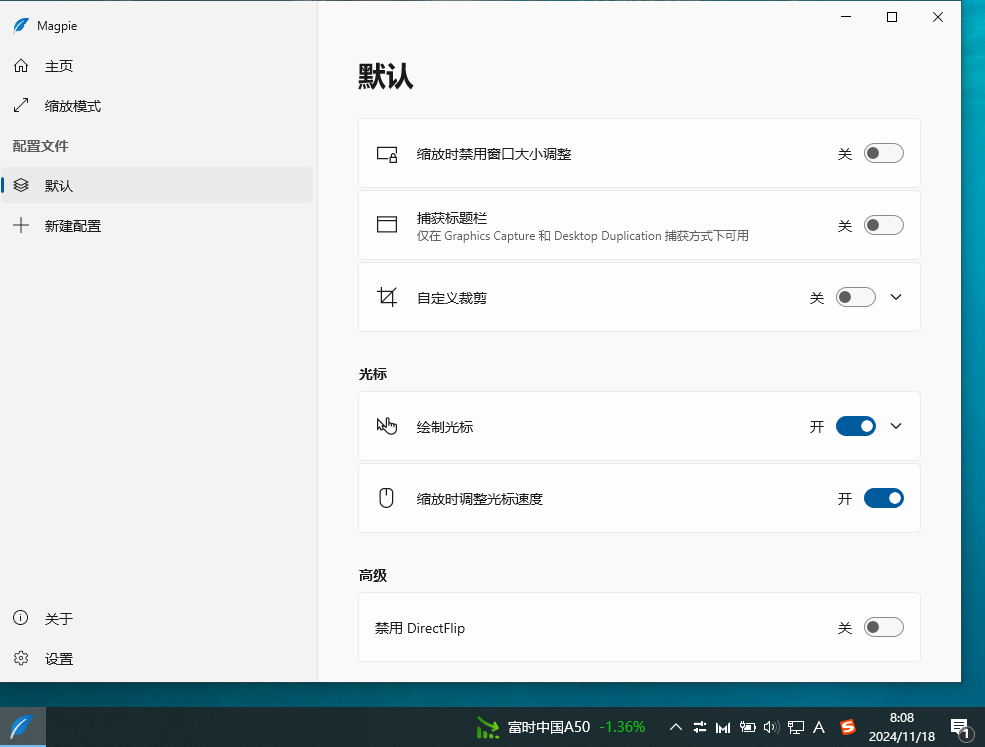Maximize the Magpie window
The height and width of the screenshot is (747, 985).
pyautogui.click(x=891, y=17)
